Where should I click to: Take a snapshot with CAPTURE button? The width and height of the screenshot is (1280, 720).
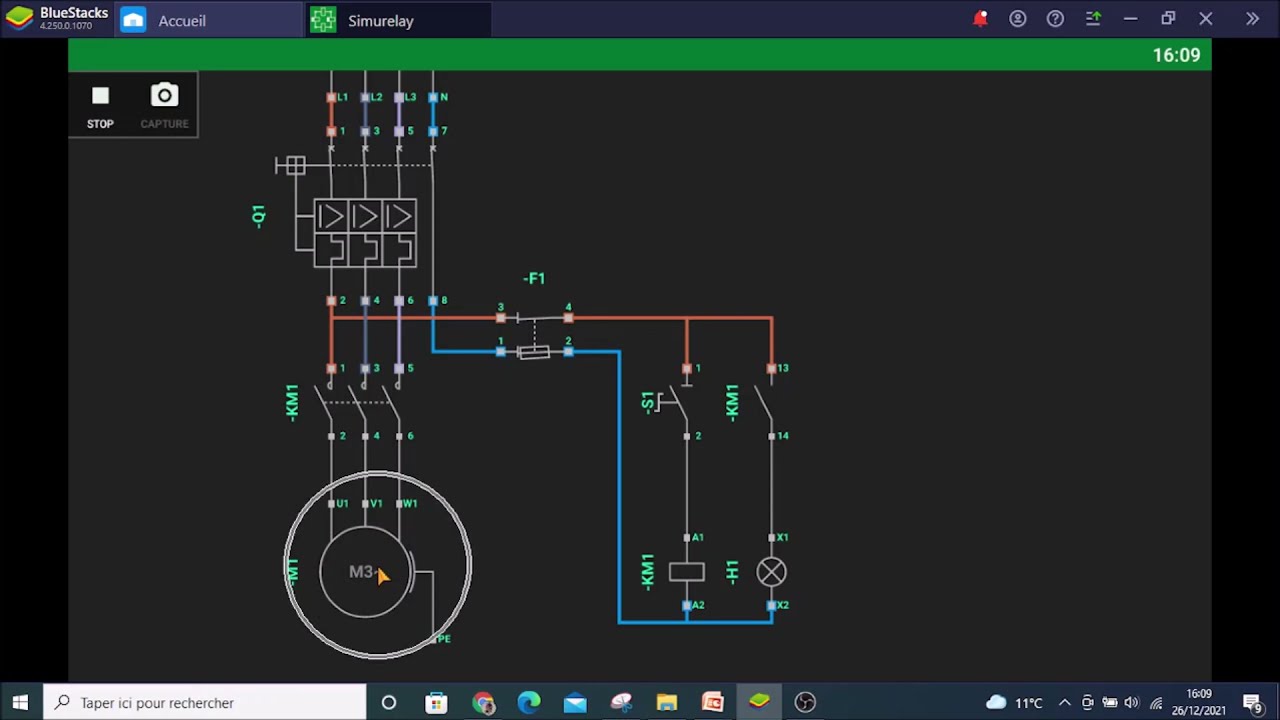(x=164, y=105)
